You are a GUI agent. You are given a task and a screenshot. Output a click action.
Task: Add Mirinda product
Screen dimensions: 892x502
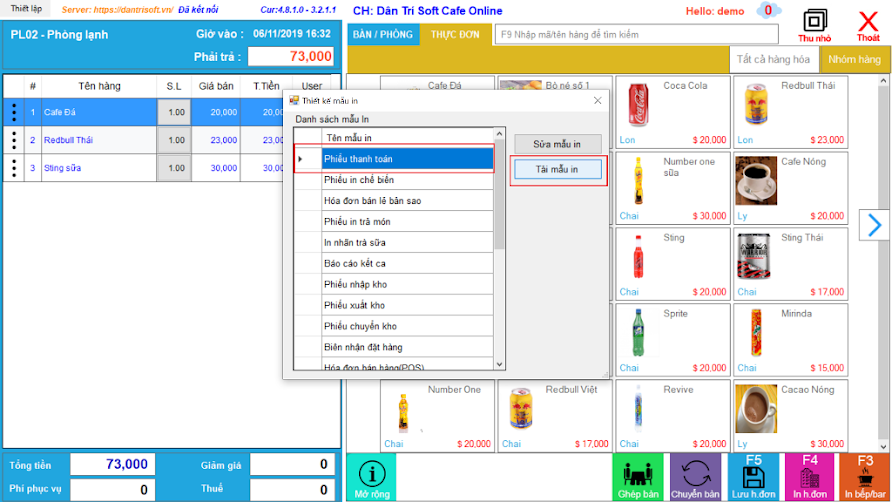pyautogui.click(x=790, y=340)
